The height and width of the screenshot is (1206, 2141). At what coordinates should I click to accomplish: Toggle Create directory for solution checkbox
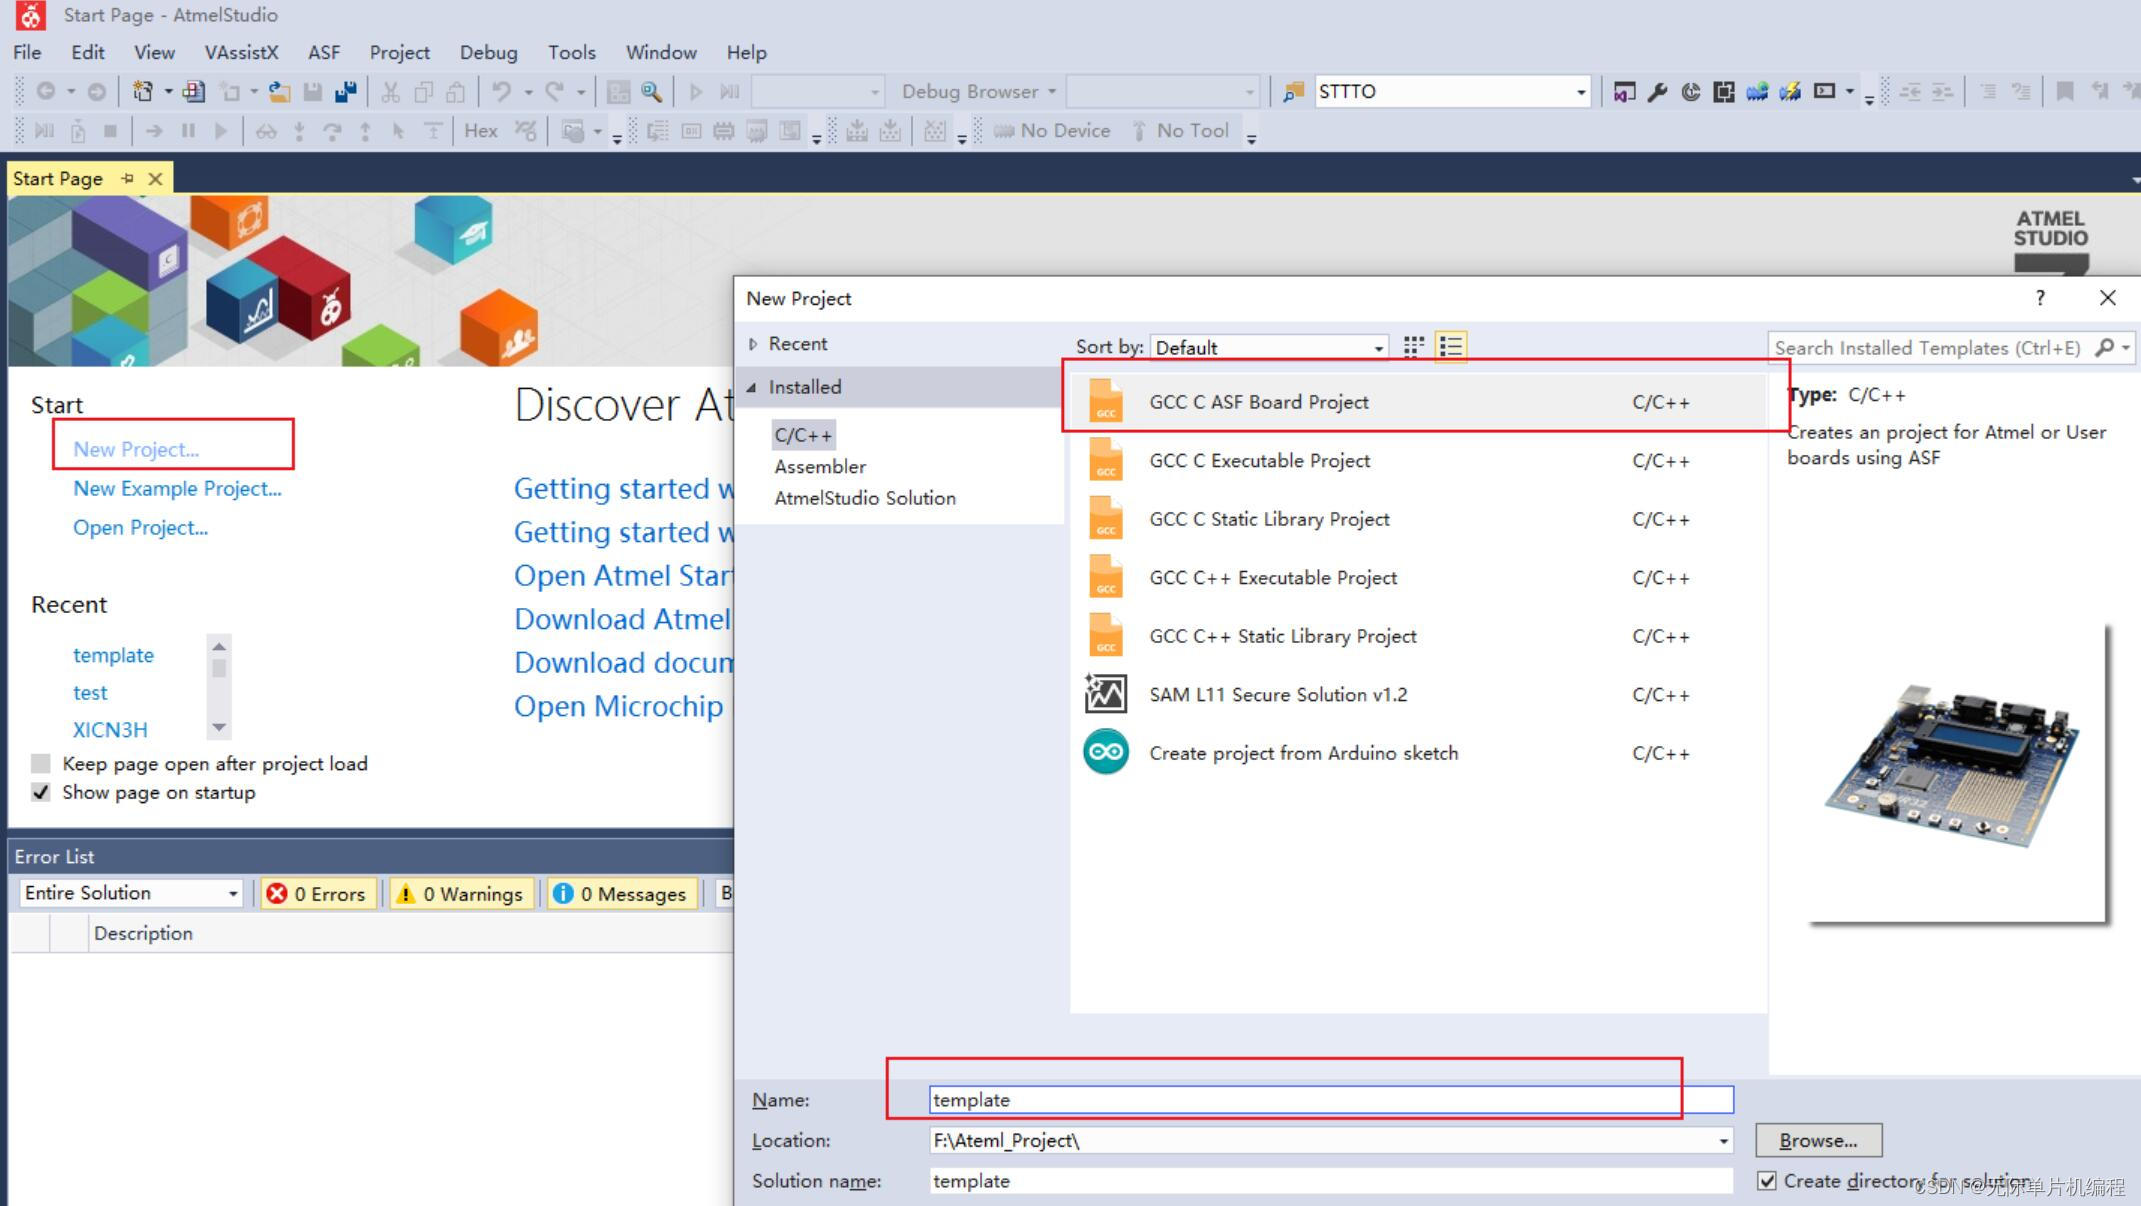pos(1767,1181)
